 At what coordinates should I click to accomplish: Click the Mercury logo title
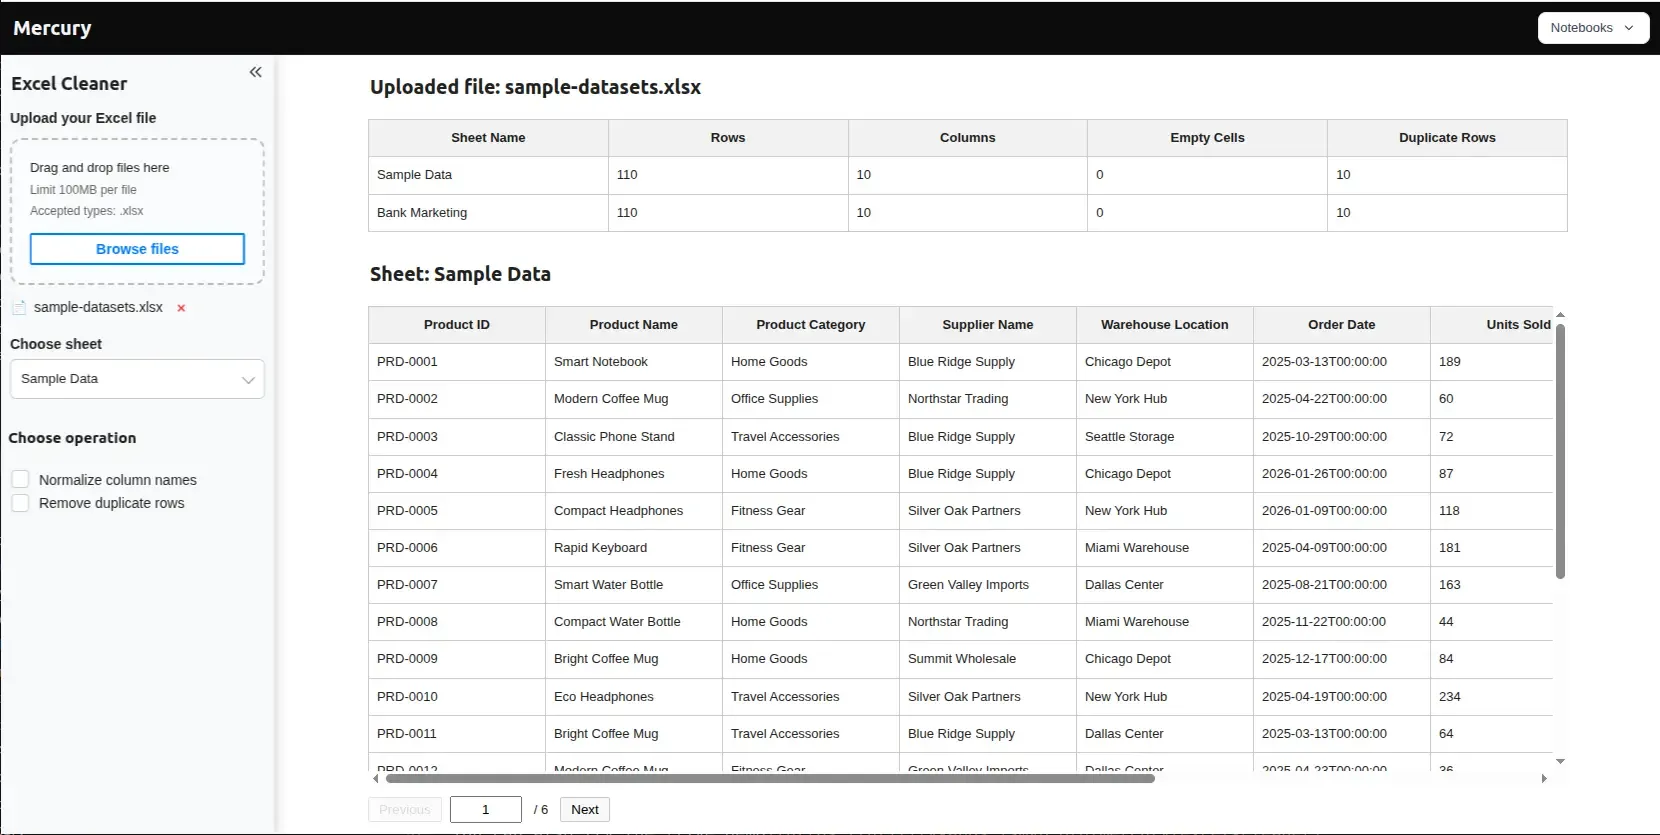52,28
